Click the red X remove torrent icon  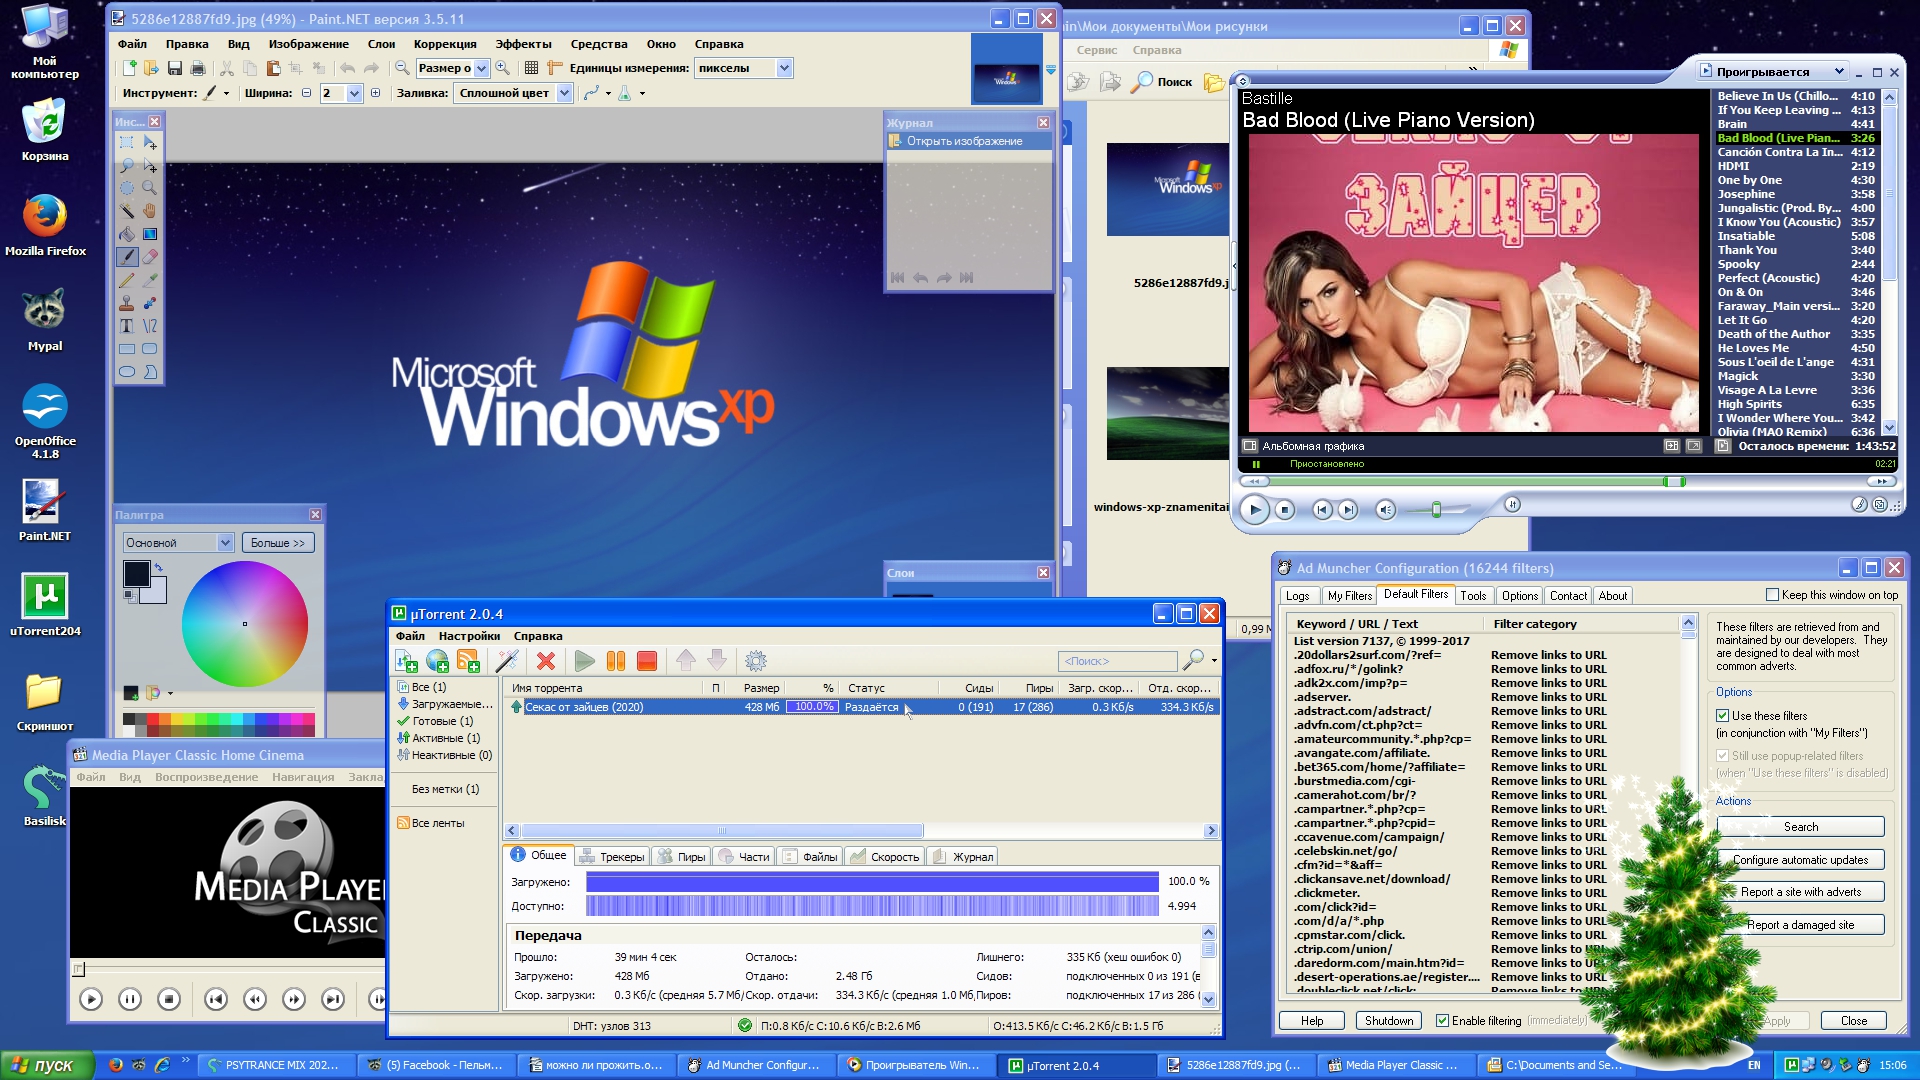546,661
